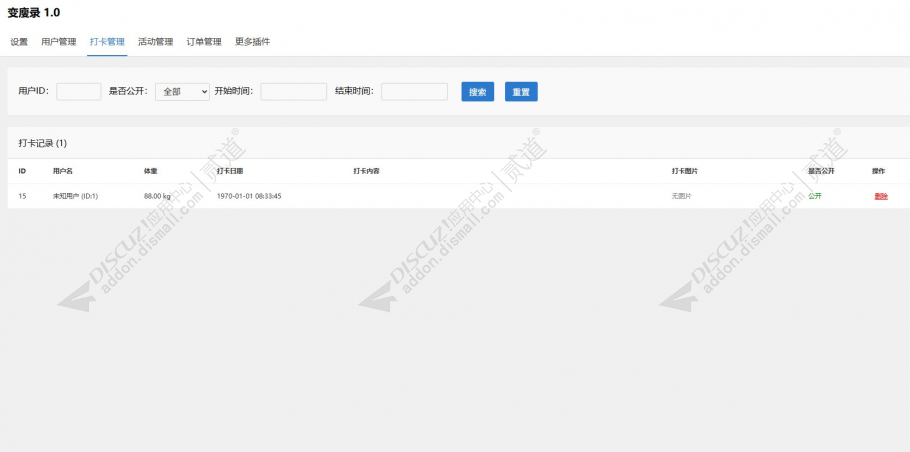Open the 设置 tab
The image size is (910, 452).
coord(19,42)
